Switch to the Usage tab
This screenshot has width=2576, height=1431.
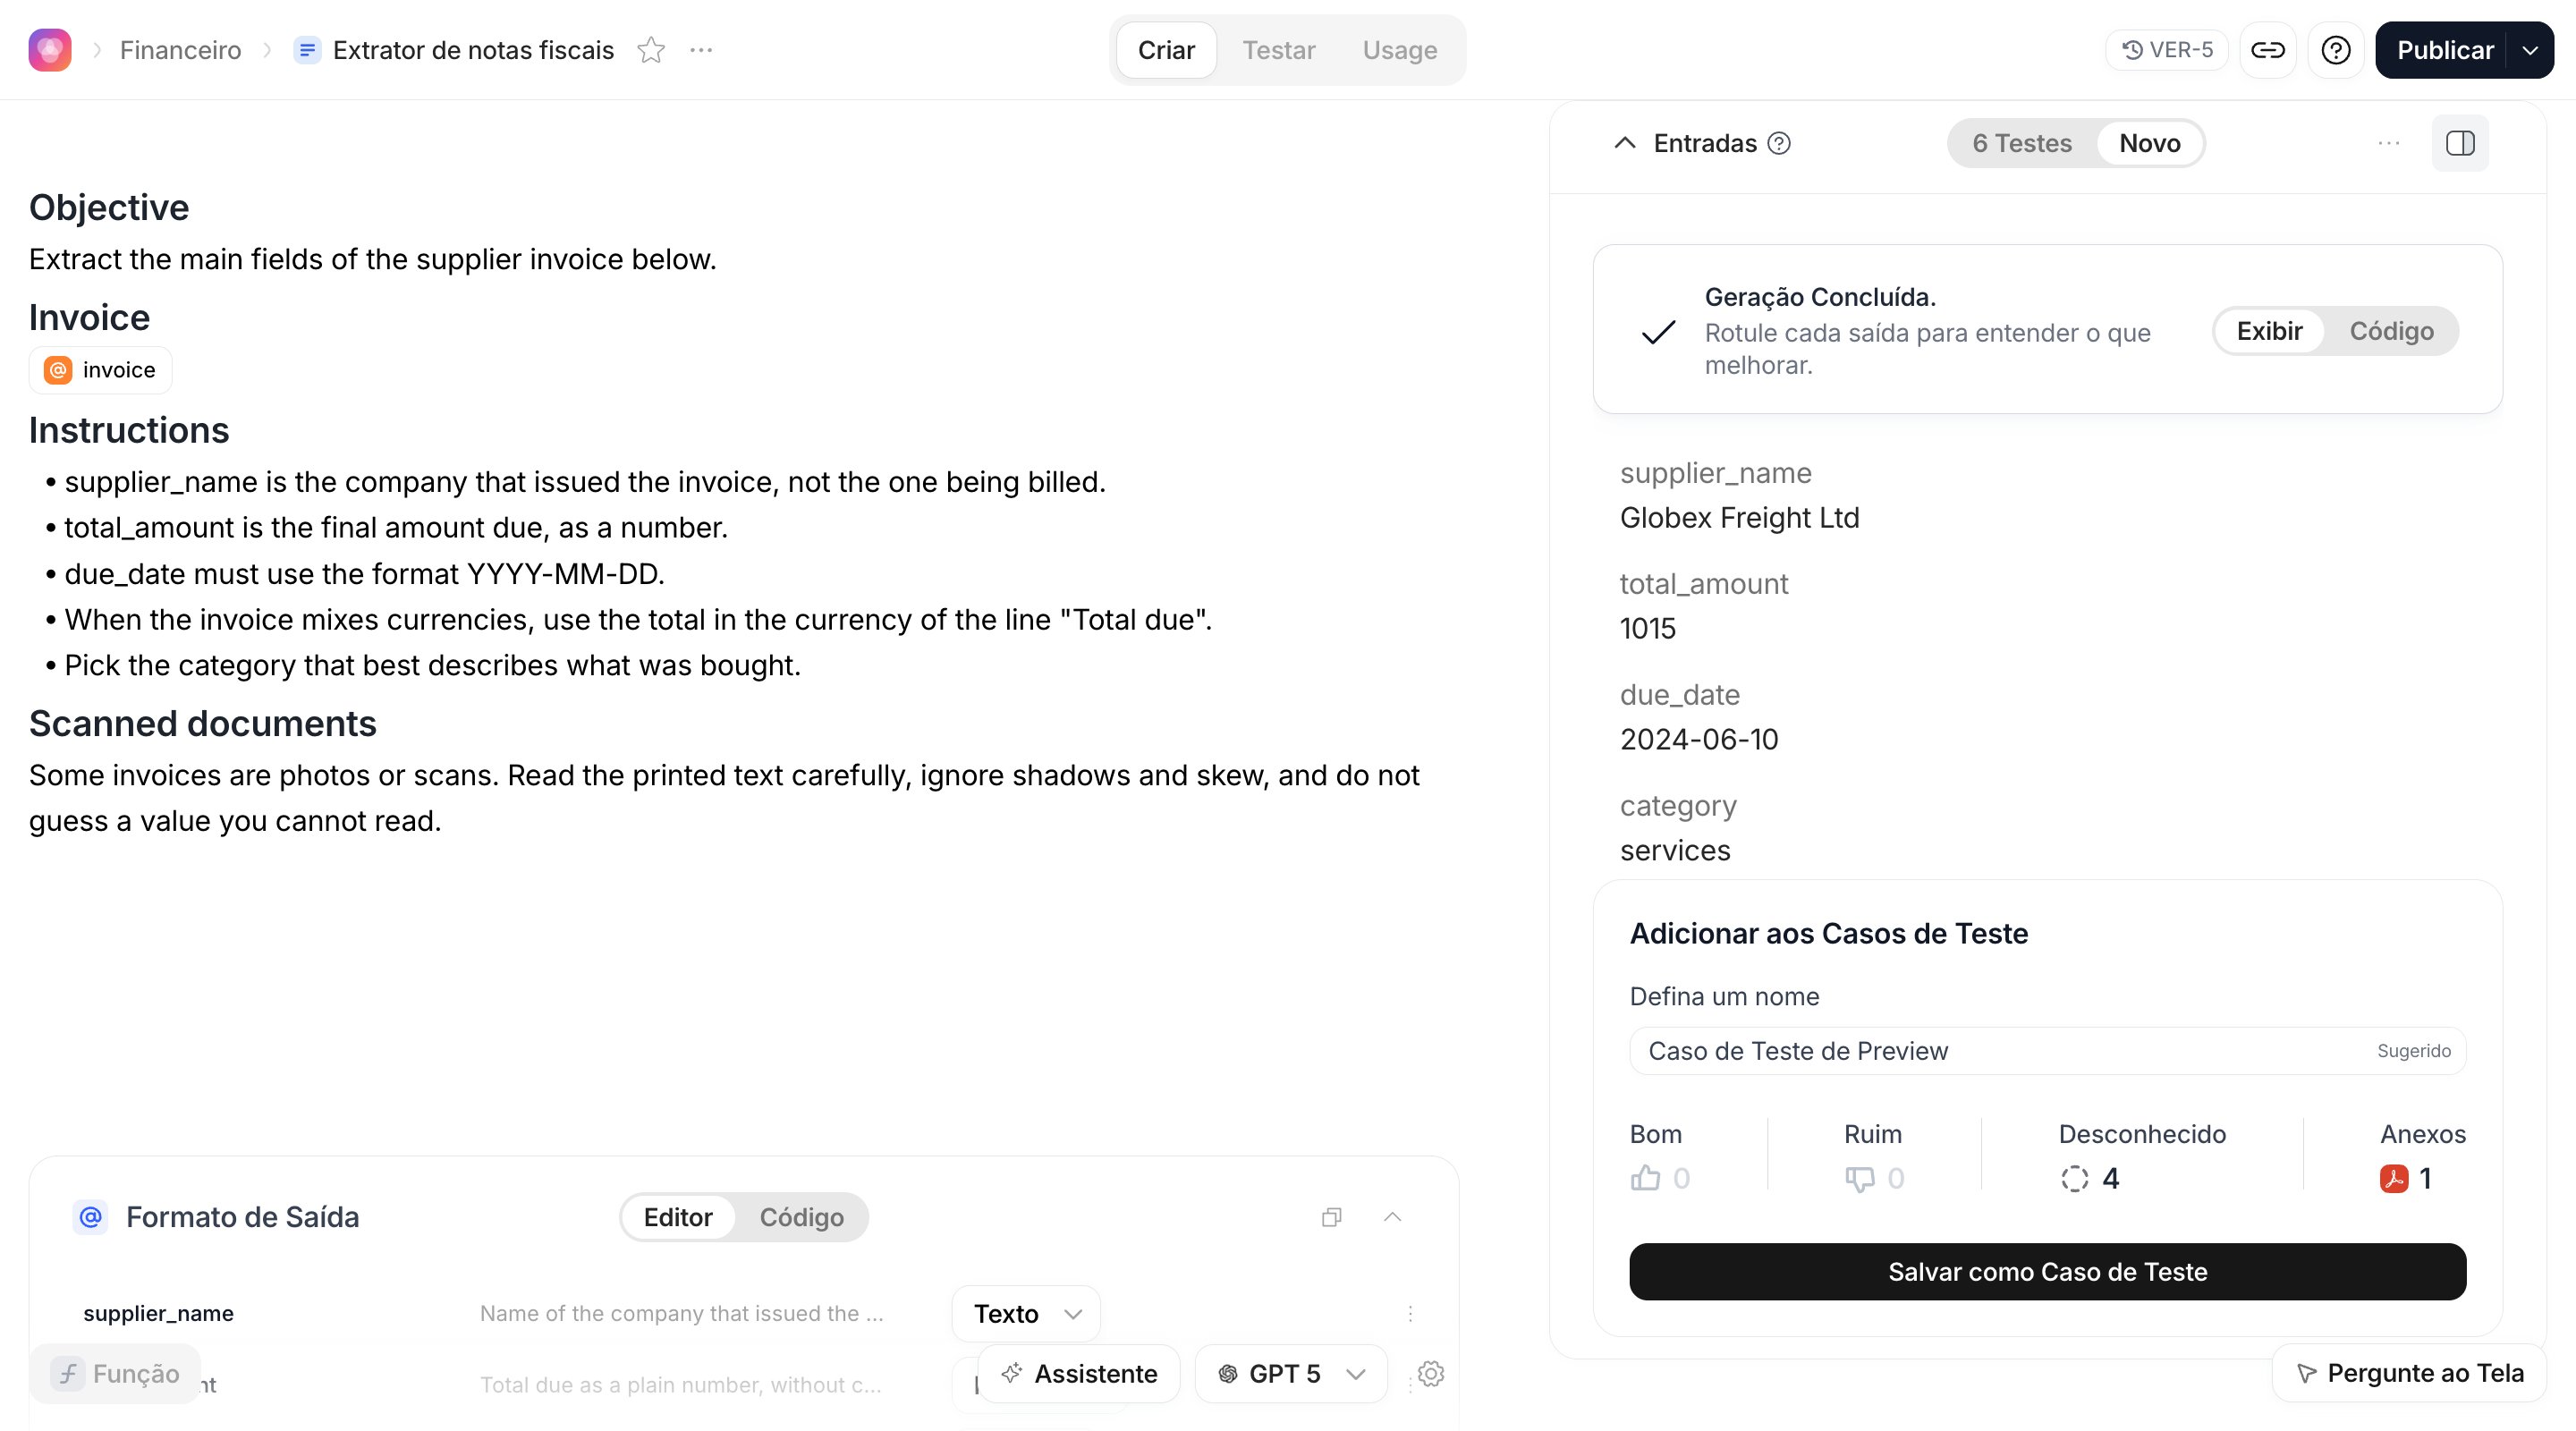point(1399,50)
